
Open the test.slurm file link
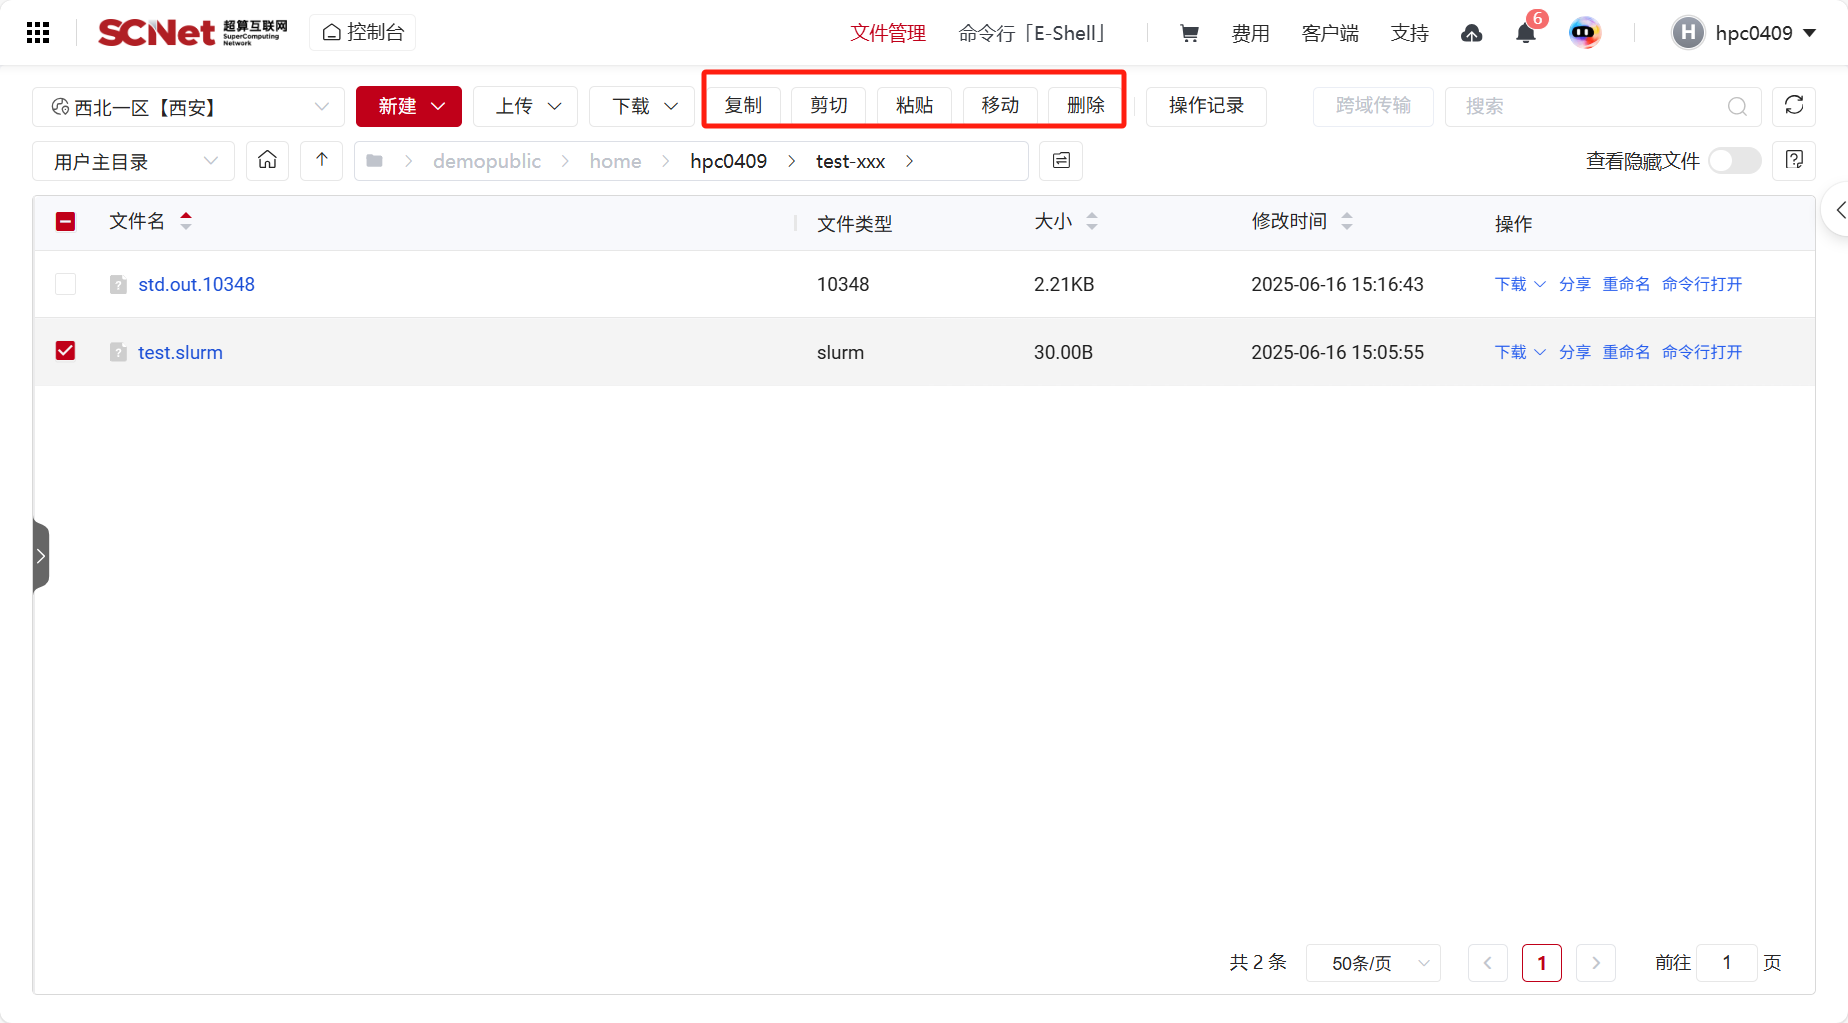180,352
